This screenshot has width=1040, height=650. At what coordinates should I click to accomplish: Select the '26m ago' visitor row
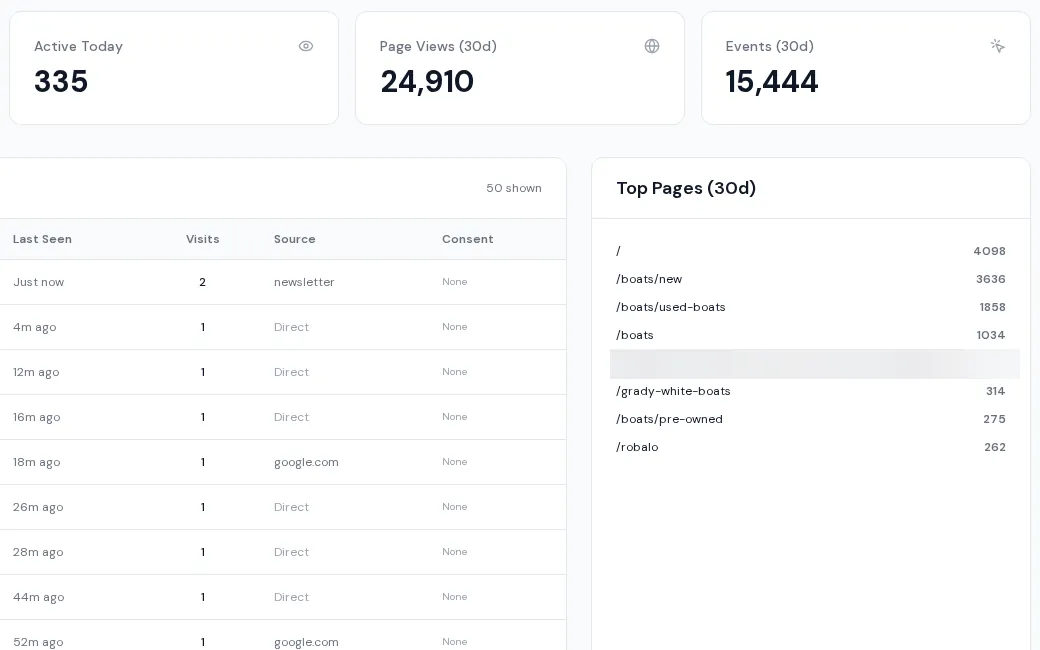pos(283,507)
